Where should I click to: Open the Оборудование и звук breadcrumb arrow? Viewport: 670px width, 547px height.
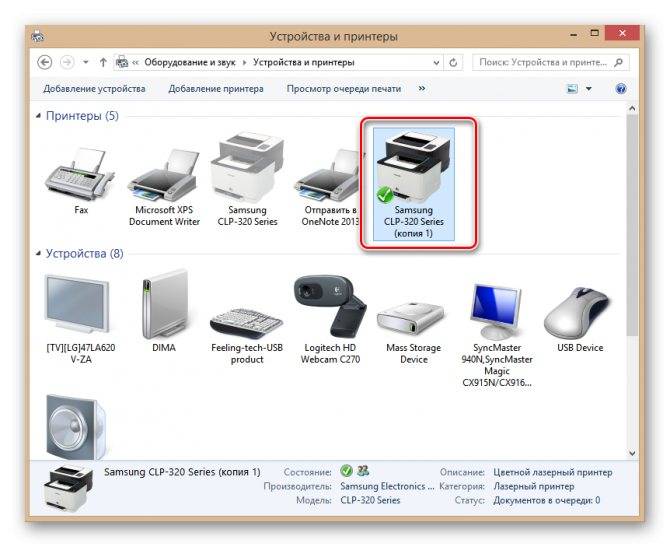click(244, 62)
